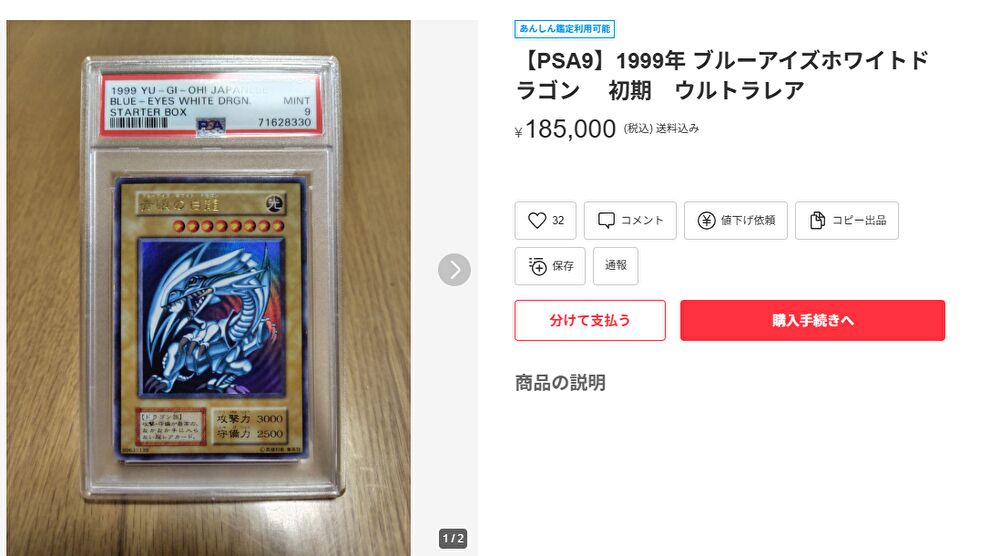Click the あんしん鑑定利用可能 badge
This screenshot has width=1000, height=556.
tap(564, 29)
